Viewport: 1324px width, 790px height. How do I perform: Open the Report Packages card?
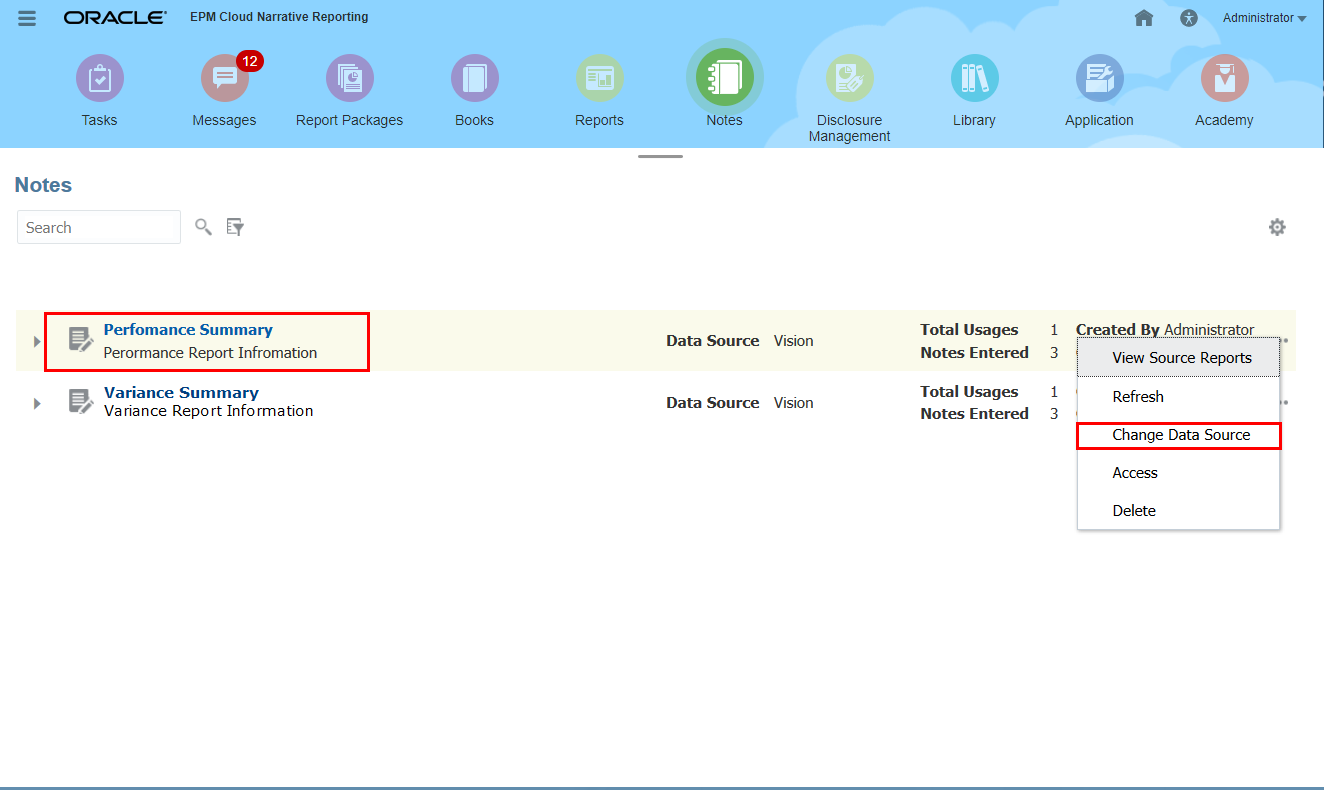point(349,91)
